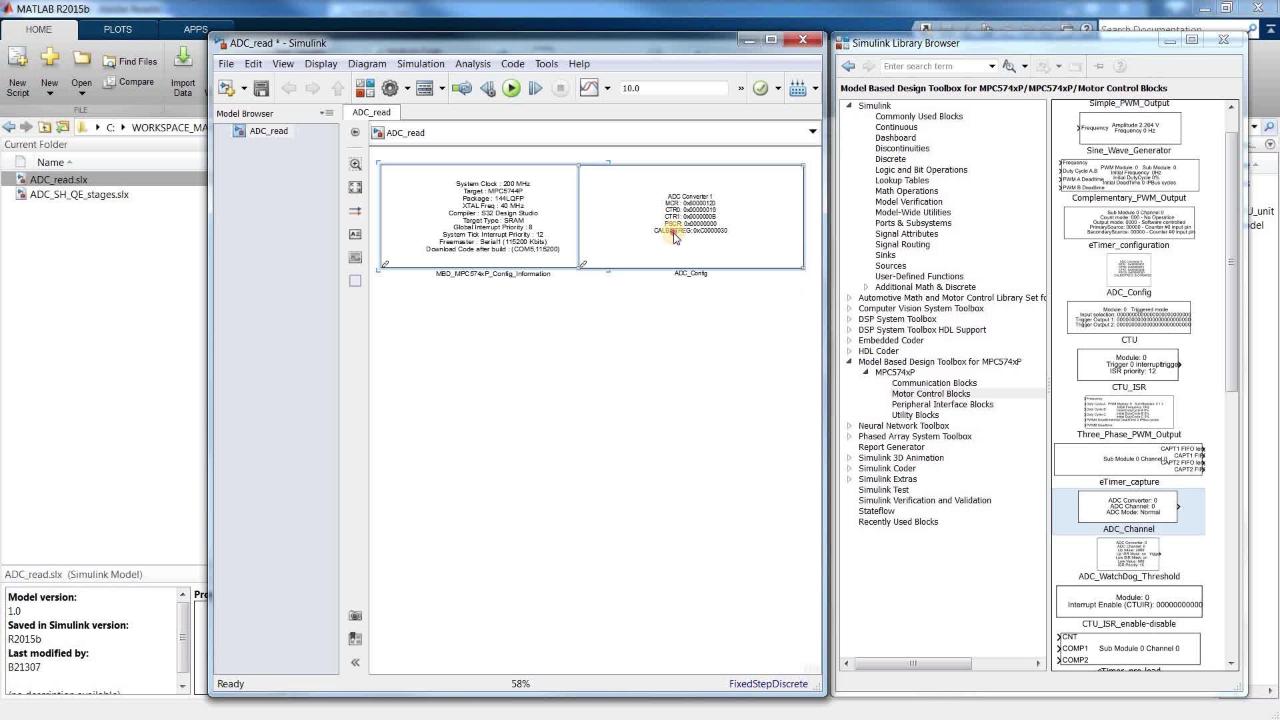Click the Save model icon
The image size is (1280, 720).
(261, 88)
